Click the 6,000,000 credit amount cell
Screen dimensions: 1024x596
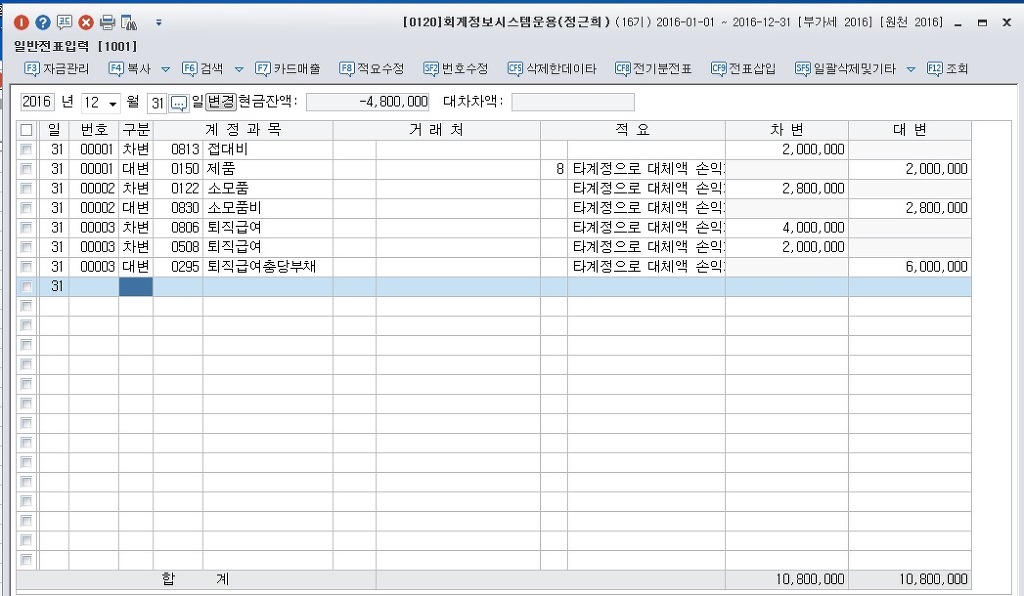pos(910,267)
